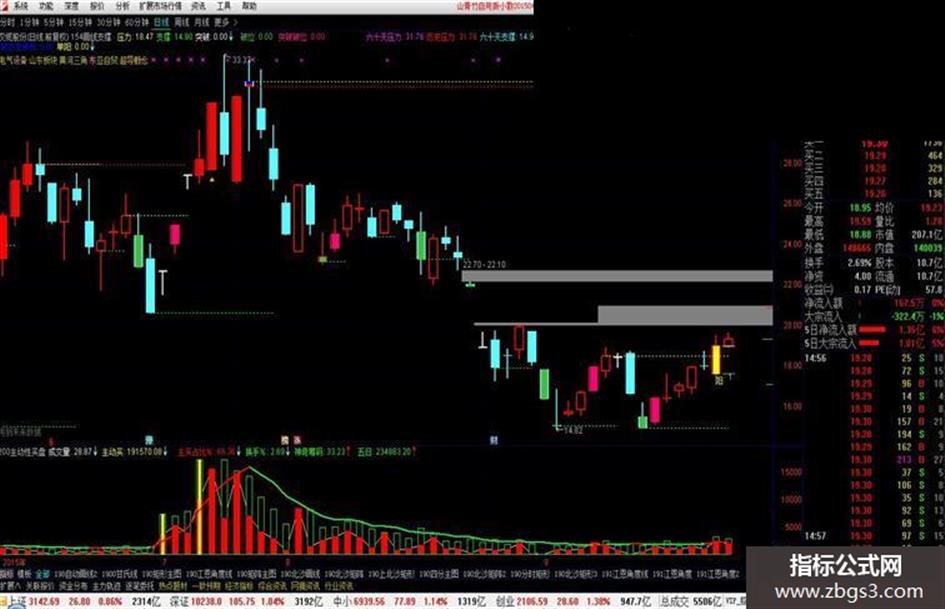
Task: Select the 日线 daily chart tab
Action: pyautogui.click(x=162, y=22)
